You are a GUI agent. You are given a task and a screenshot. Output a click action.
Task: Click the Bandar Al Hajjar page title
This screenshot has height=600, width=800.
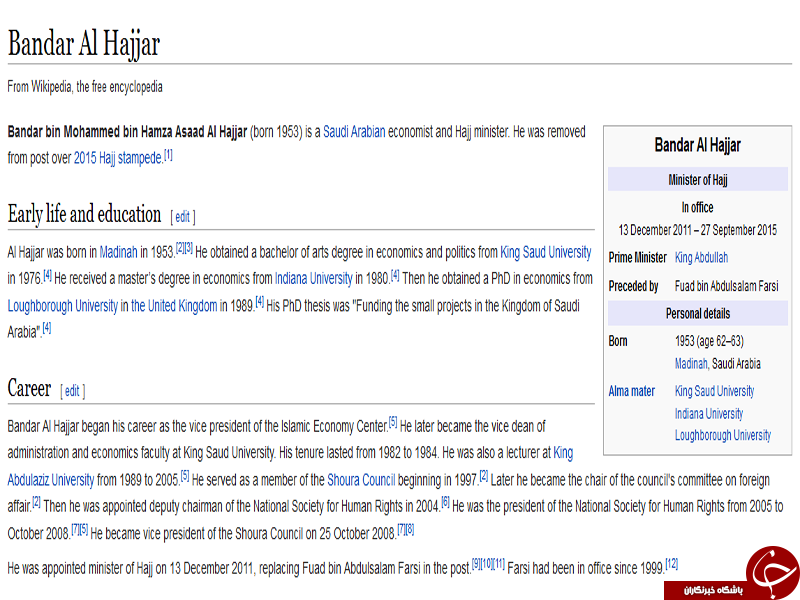tap(84, 44)
